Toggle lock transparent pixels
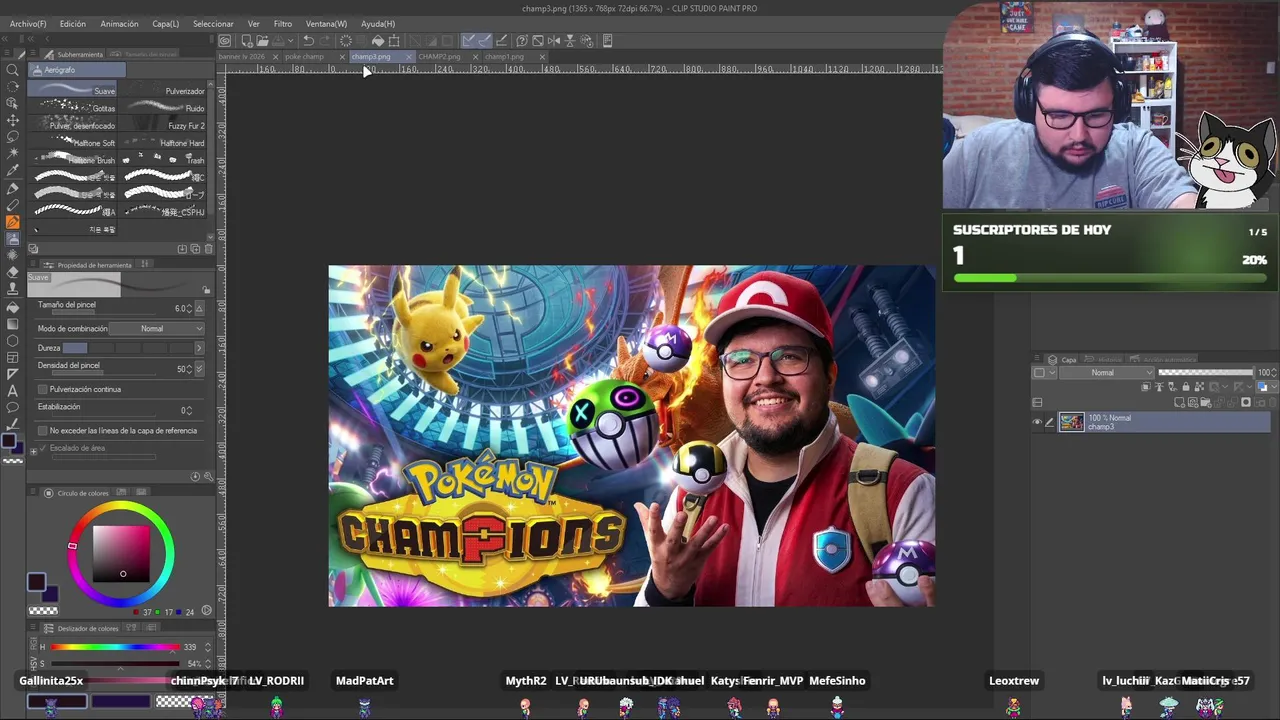This screenshot has width=1280, height=720. coord(1198,387)
